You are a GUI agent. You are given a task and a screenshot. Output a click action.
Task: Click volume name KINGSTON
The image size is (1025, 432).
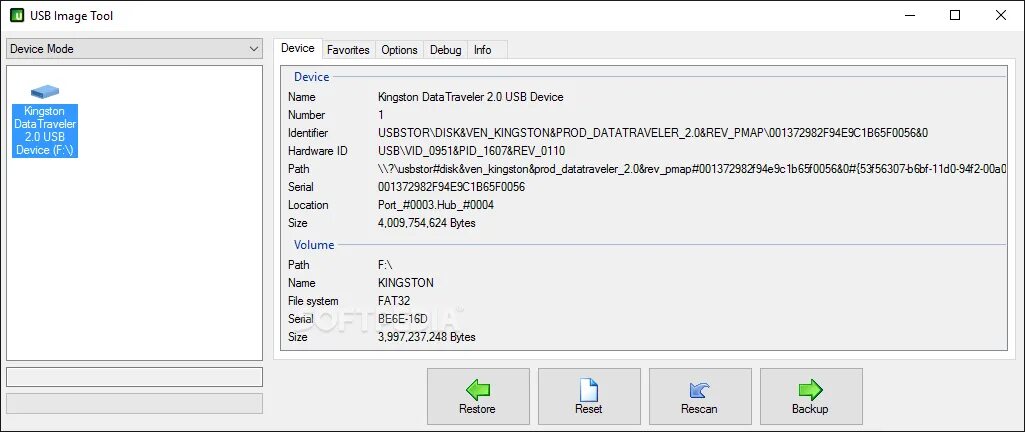pos(406,283)
